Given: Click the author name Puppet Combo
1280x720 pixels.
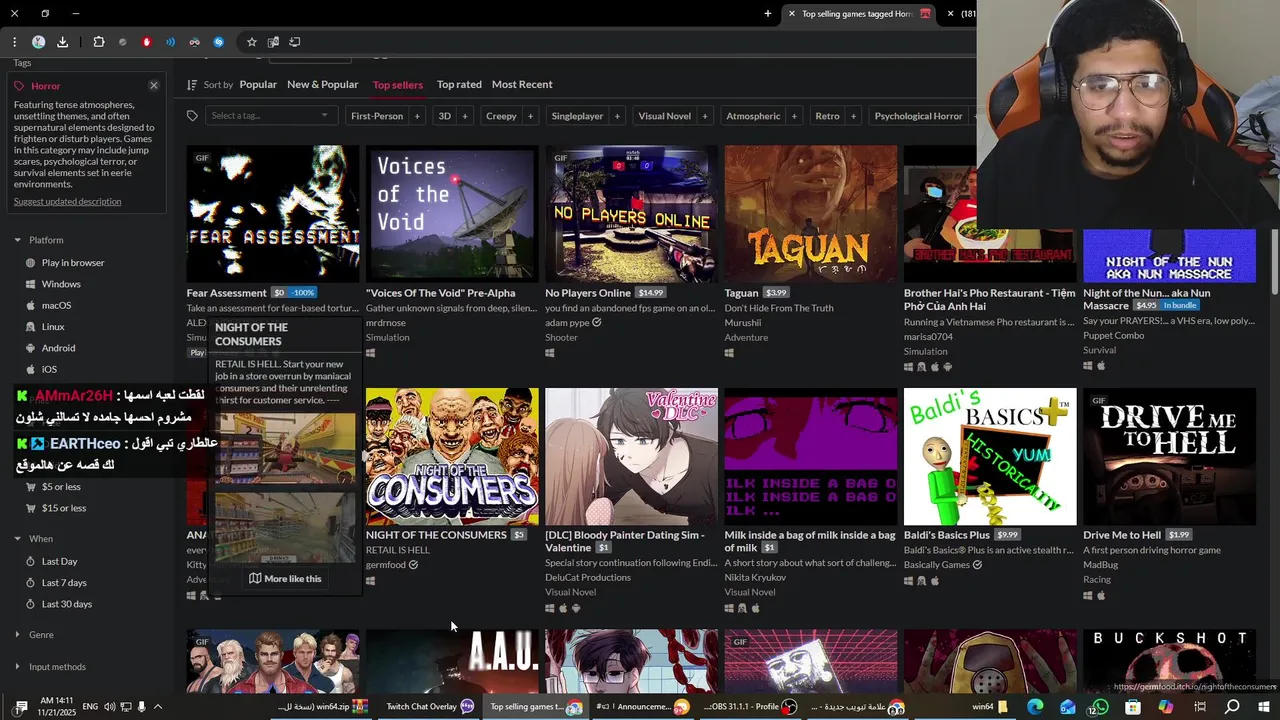Looking at the screenshot, I should pos(1113,336).
